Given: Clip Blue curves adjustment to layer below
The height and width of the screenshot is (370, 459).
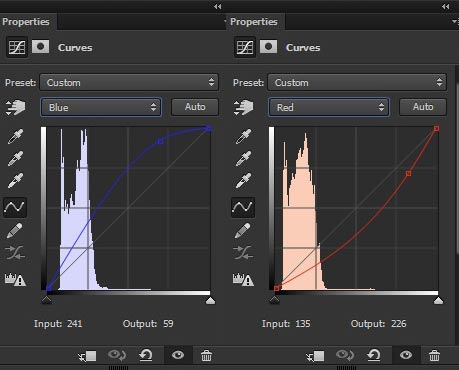Looking at the screenshot, I should point(87,356).
